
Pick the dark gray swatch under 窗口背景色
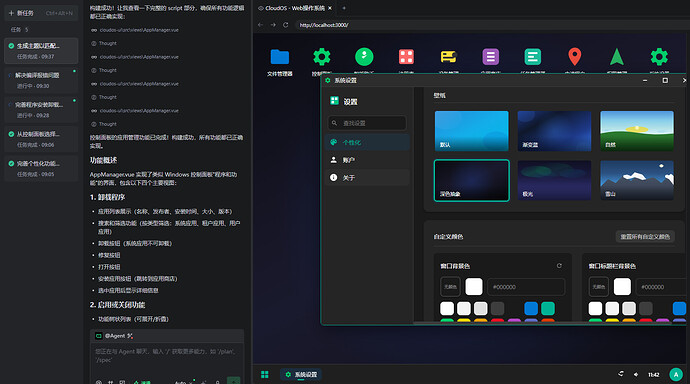(x=497, y=308)
